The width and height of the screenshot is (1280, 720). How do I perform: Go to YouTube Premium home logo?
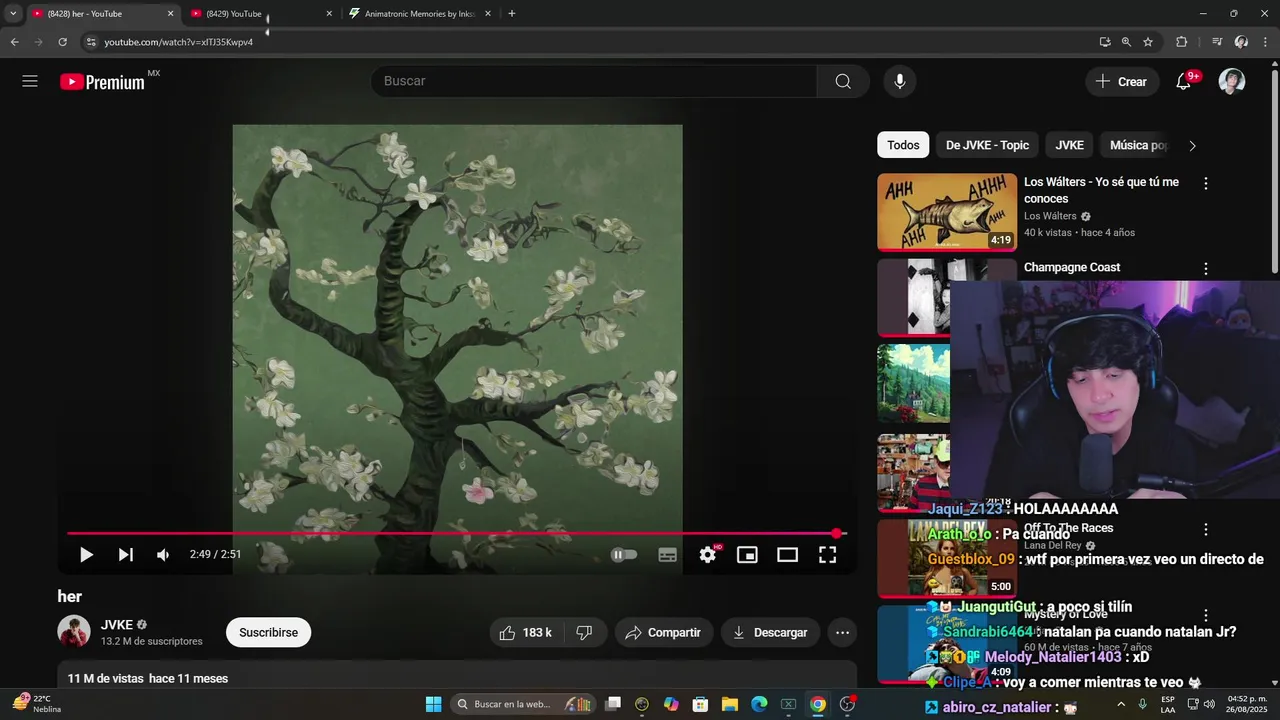tap(103, 82)
